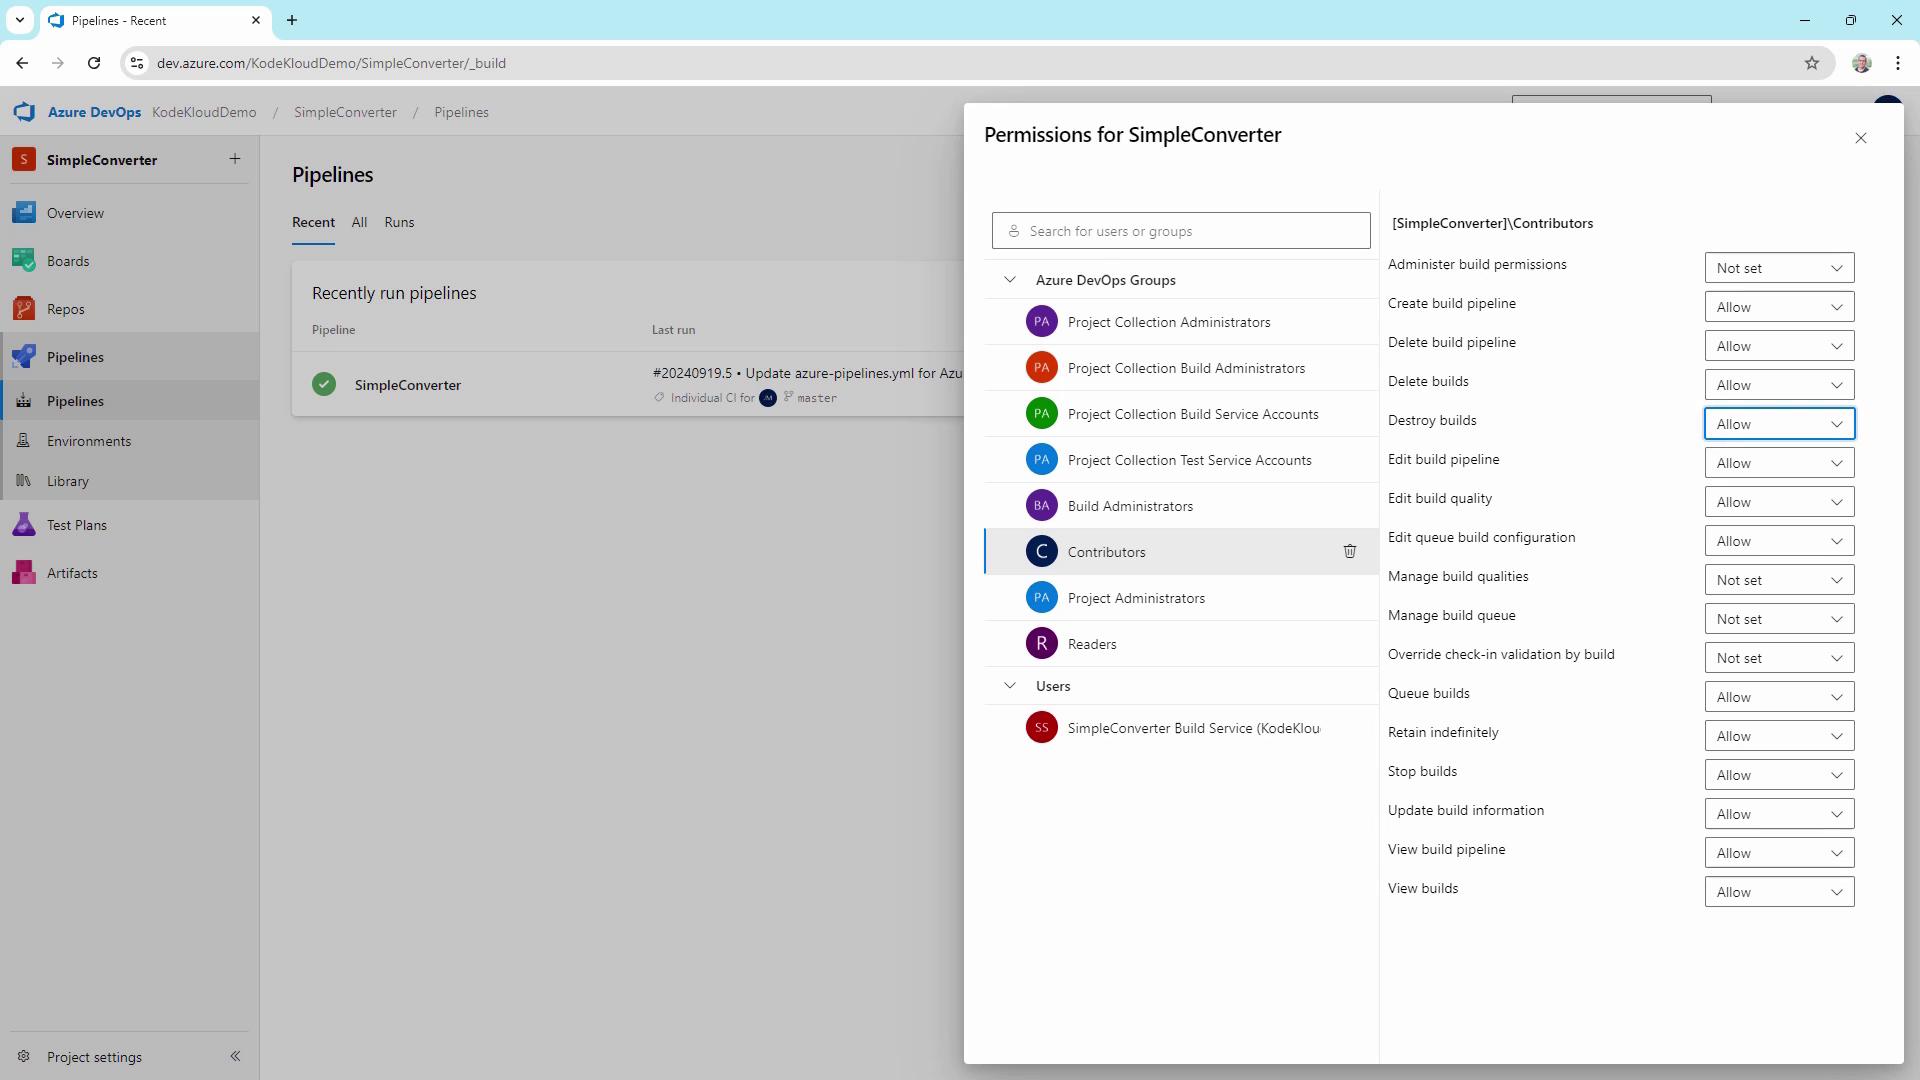Open the SimpleConverter pipeline link
Image resolution: width=1920 pixels, height=1080 pixels.
(408, 385)
